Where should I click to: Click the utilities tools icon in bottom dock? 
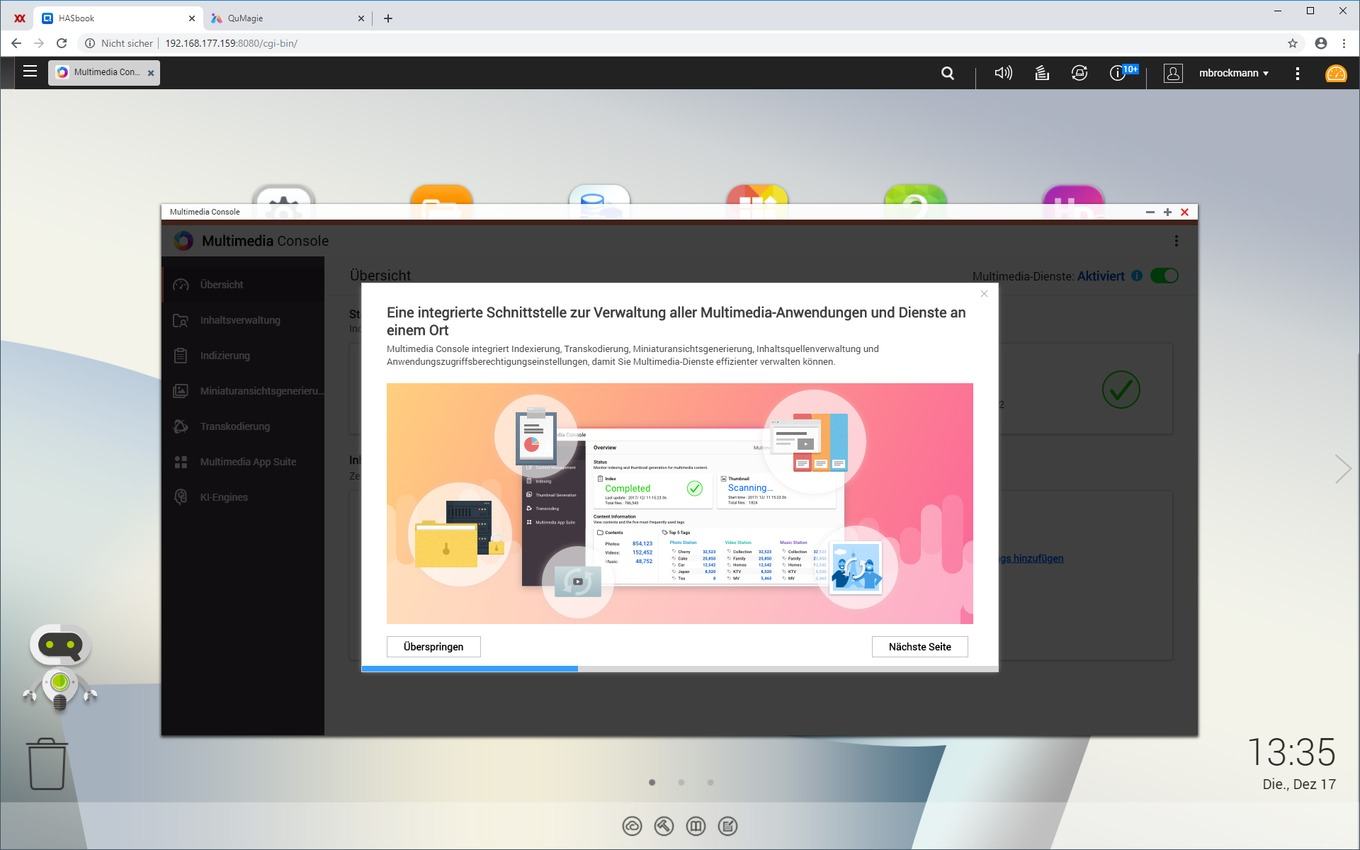coord(664,826)
